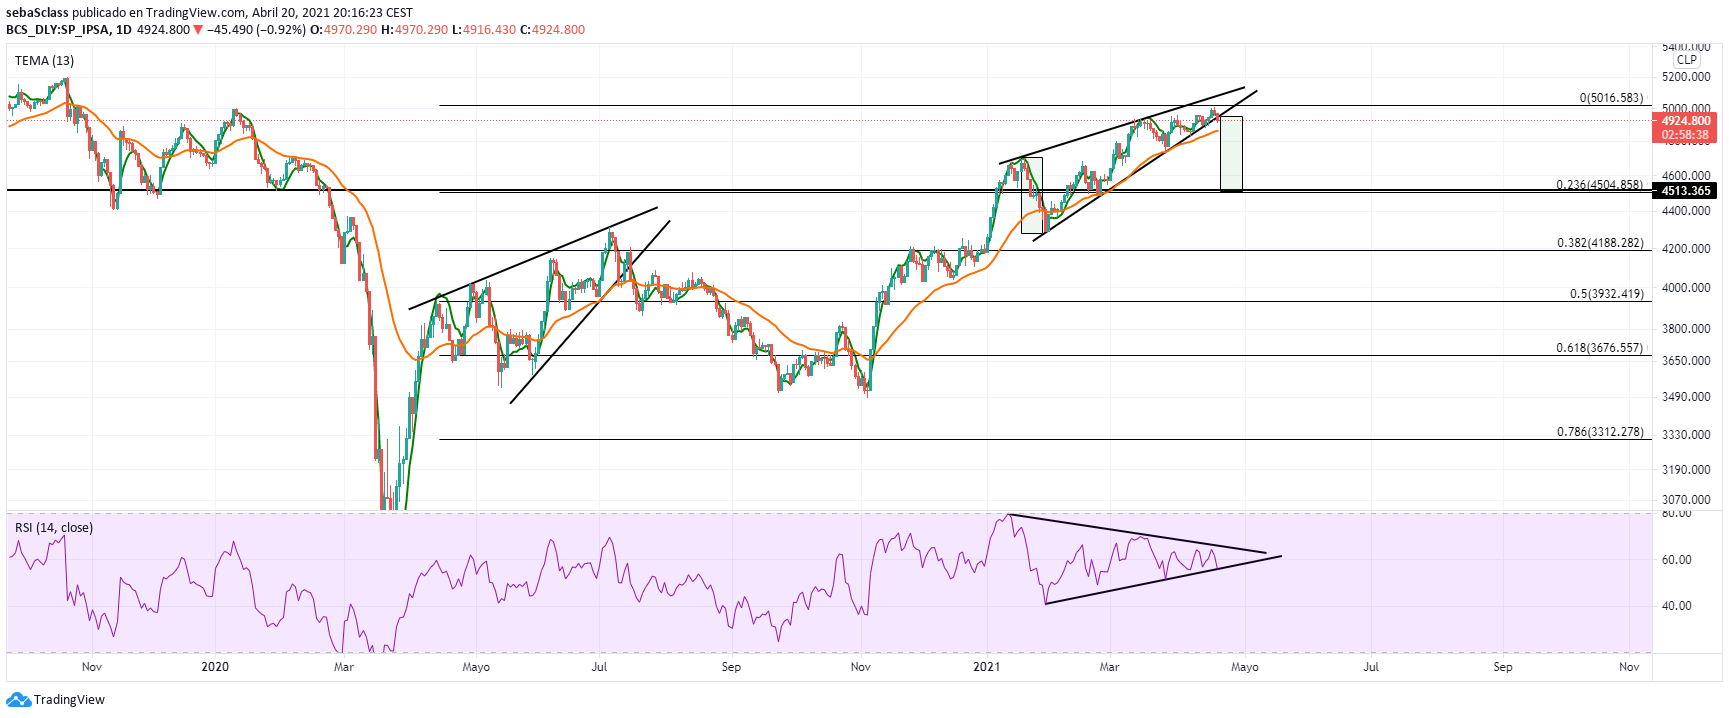Click the RSI scale value 60.00
The width and height of the screenshot is (1729, 718).
pyautogui.click(x=1677, y=560)
